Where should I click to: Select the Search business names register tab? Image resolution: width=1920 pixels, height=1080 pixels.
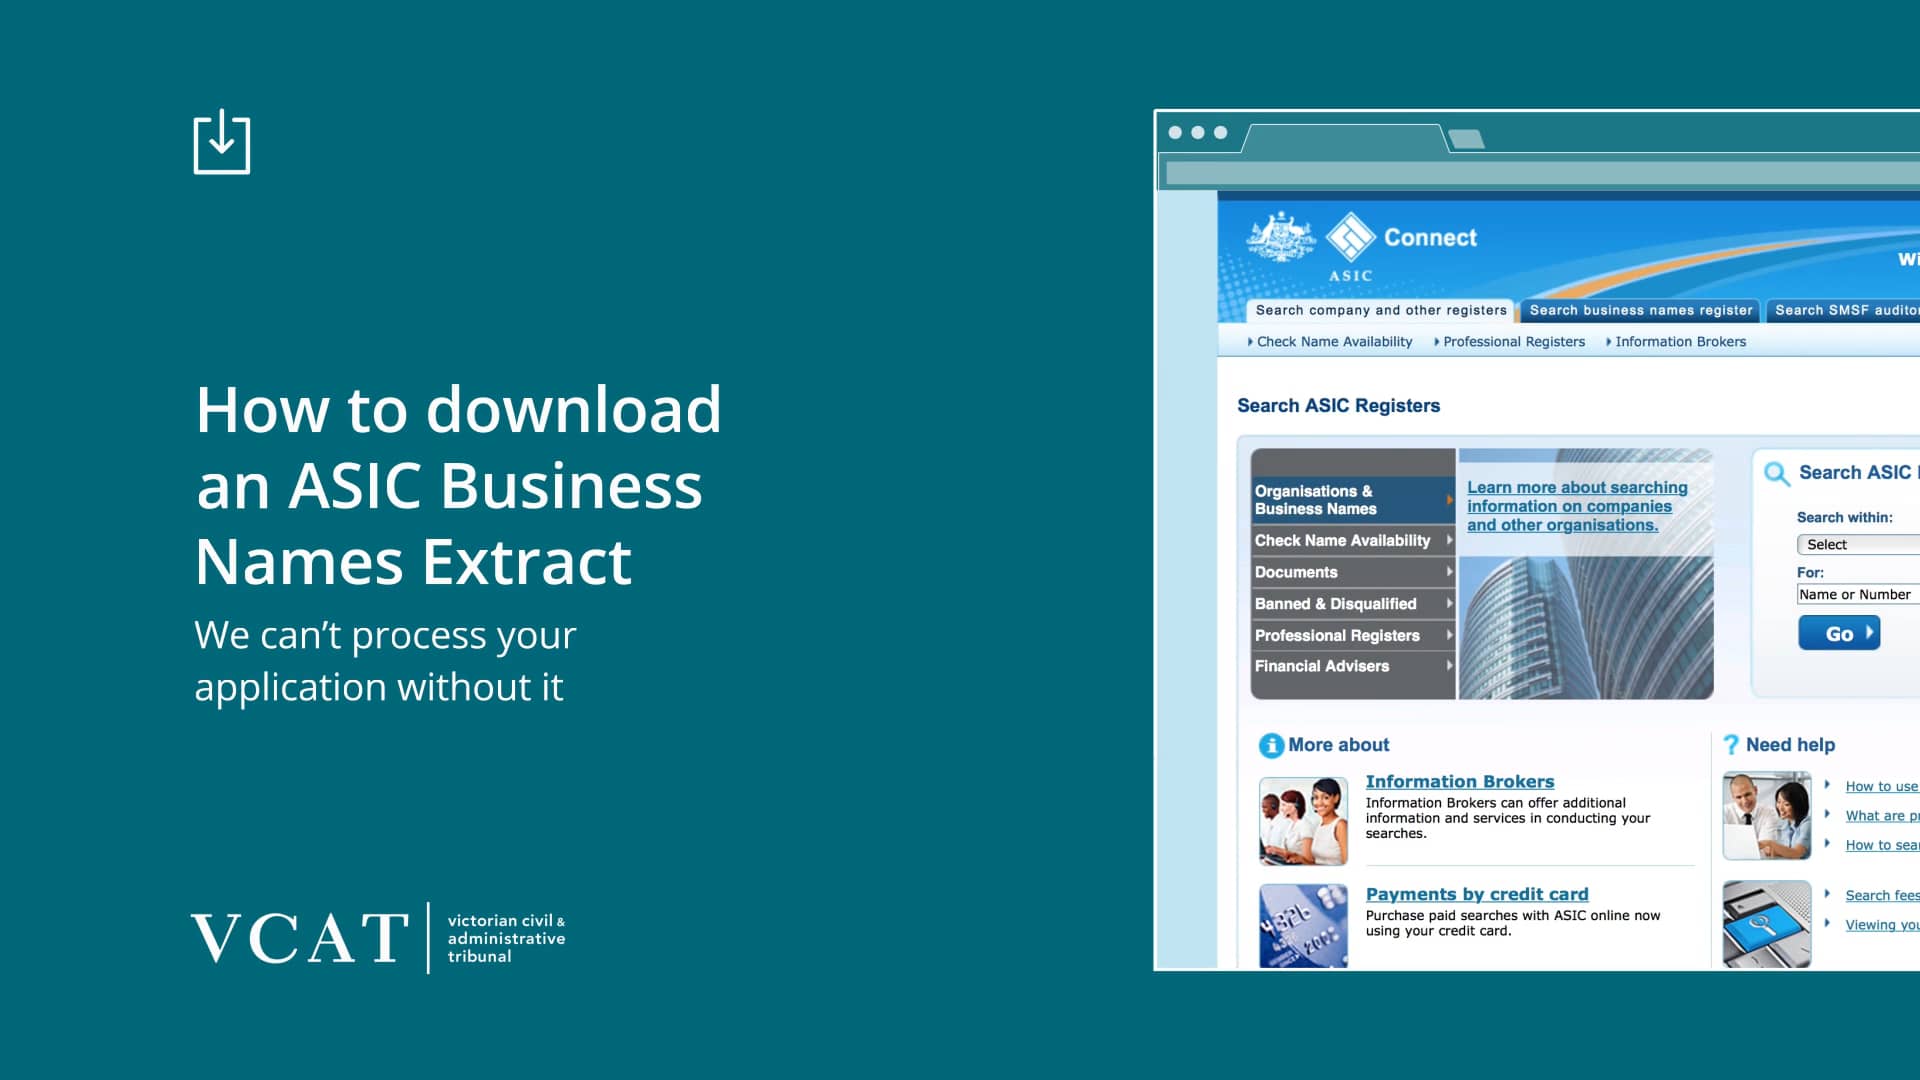(x=1640, y=310)
